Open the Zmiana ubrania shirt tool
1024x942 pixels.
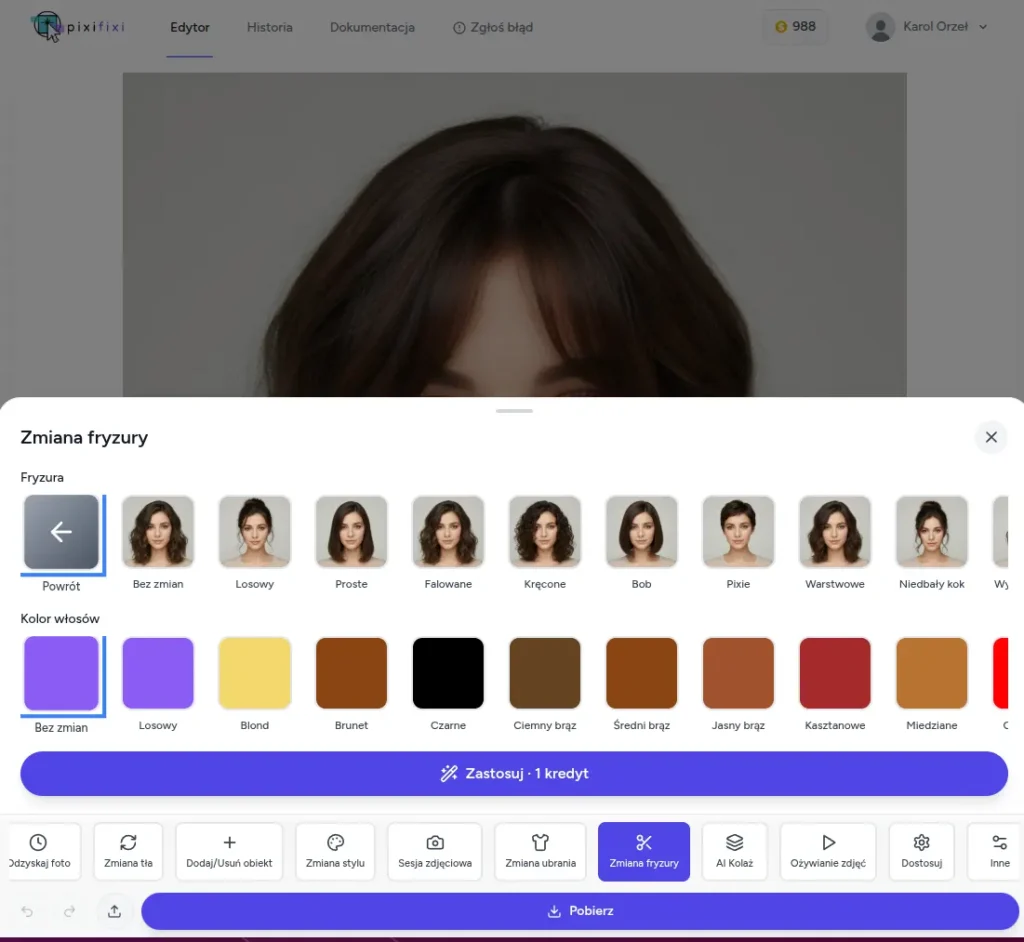point(540,851)
